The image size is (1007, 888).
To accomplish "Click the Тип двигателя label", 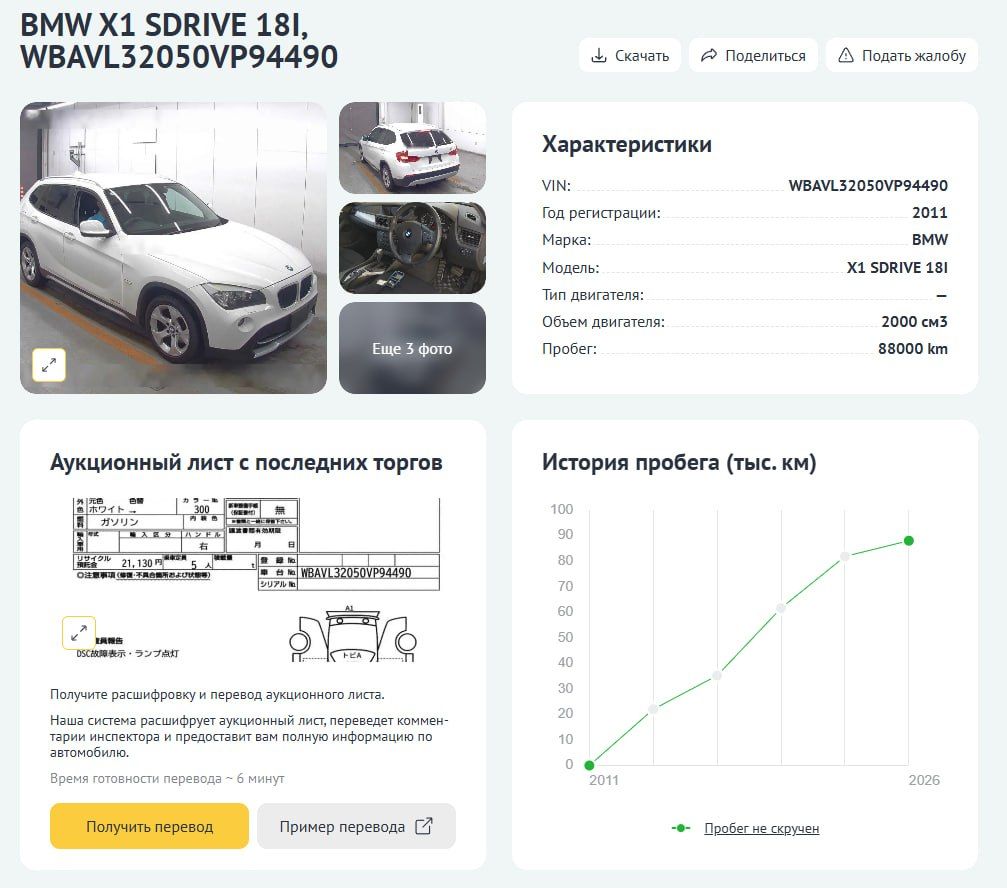I will click(x=592, y=295).
